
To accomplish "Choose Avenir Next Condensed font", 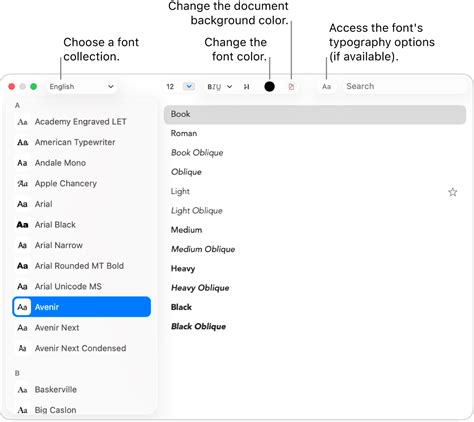I will point(82,348).
